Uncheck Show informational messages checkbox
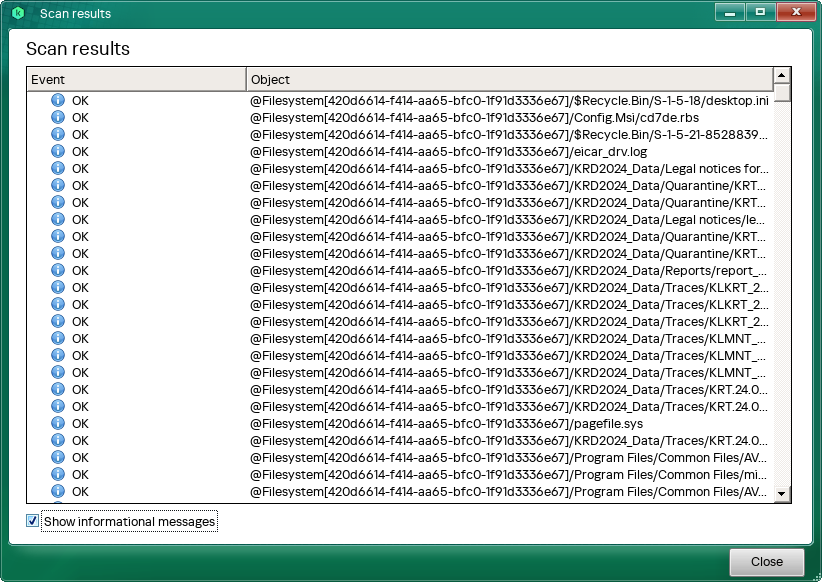The width and height of the screenshot is (822, 582). (33, 521)
